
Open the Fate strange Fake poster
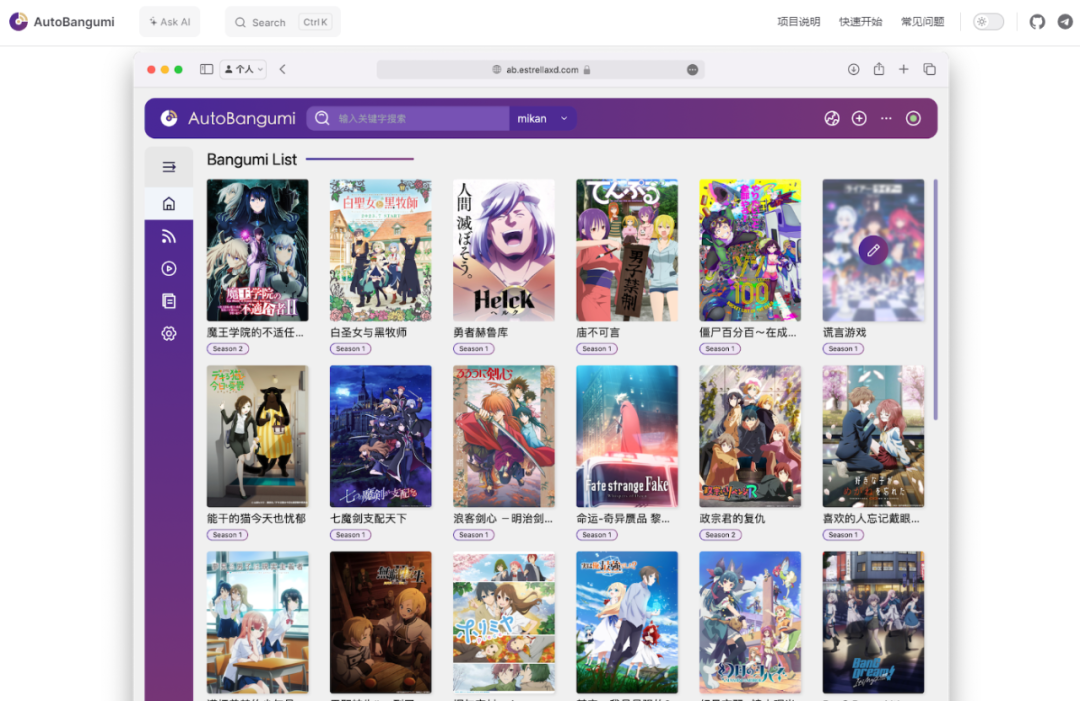click(627, 436)
